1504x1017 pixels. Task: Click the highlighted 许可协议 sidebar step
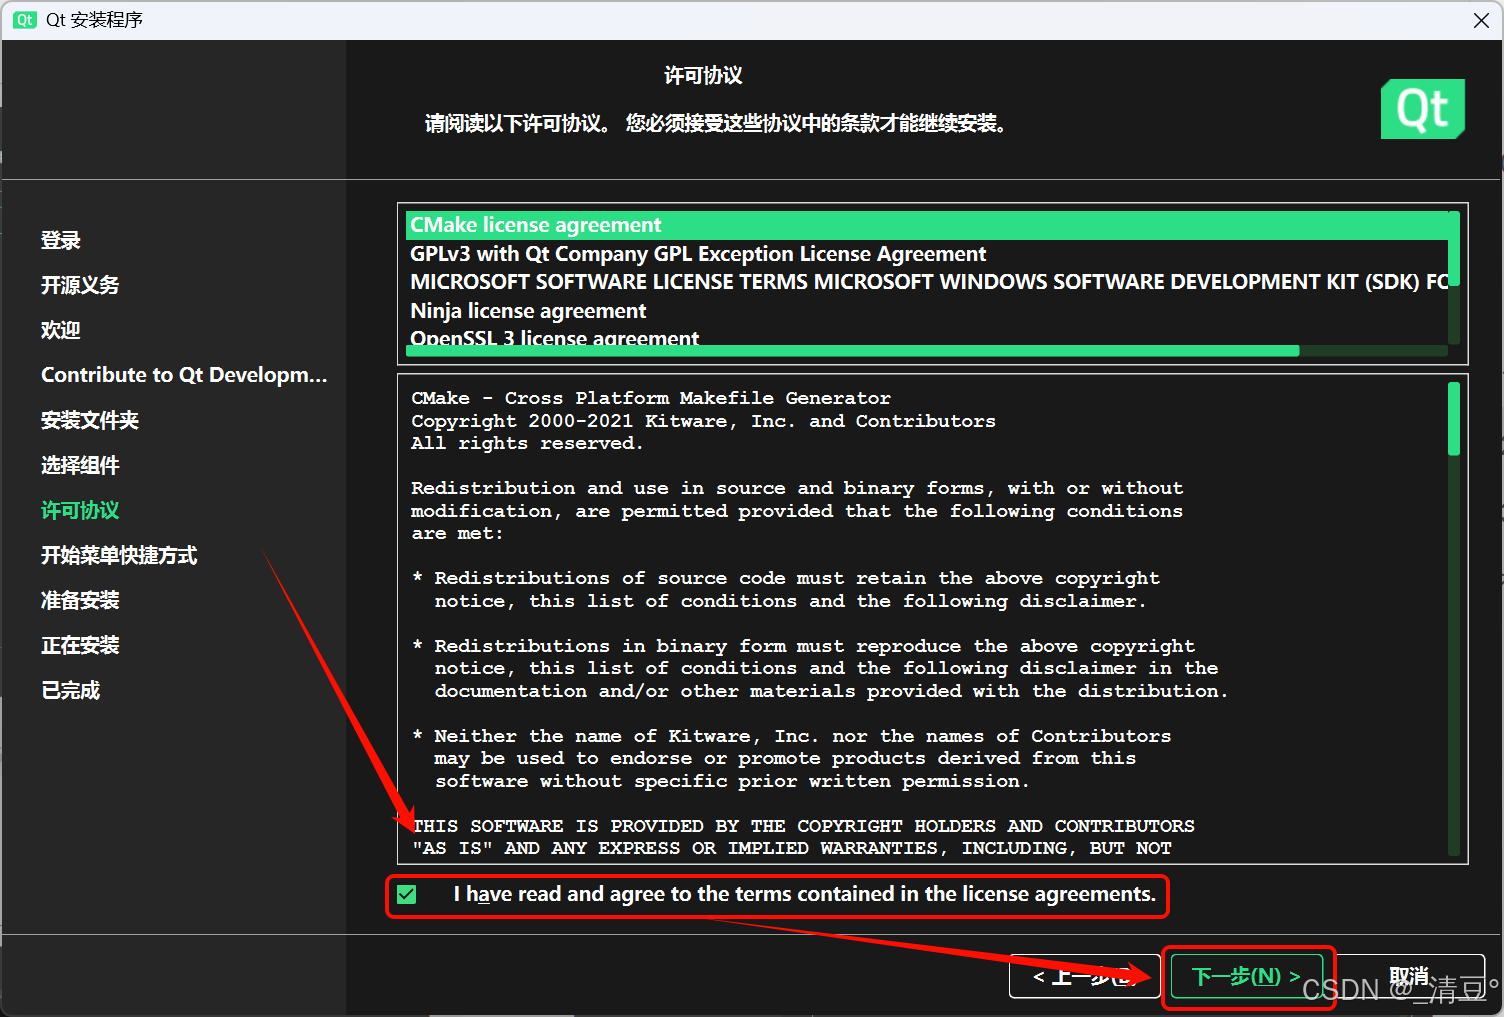click(x=80, y=510)
